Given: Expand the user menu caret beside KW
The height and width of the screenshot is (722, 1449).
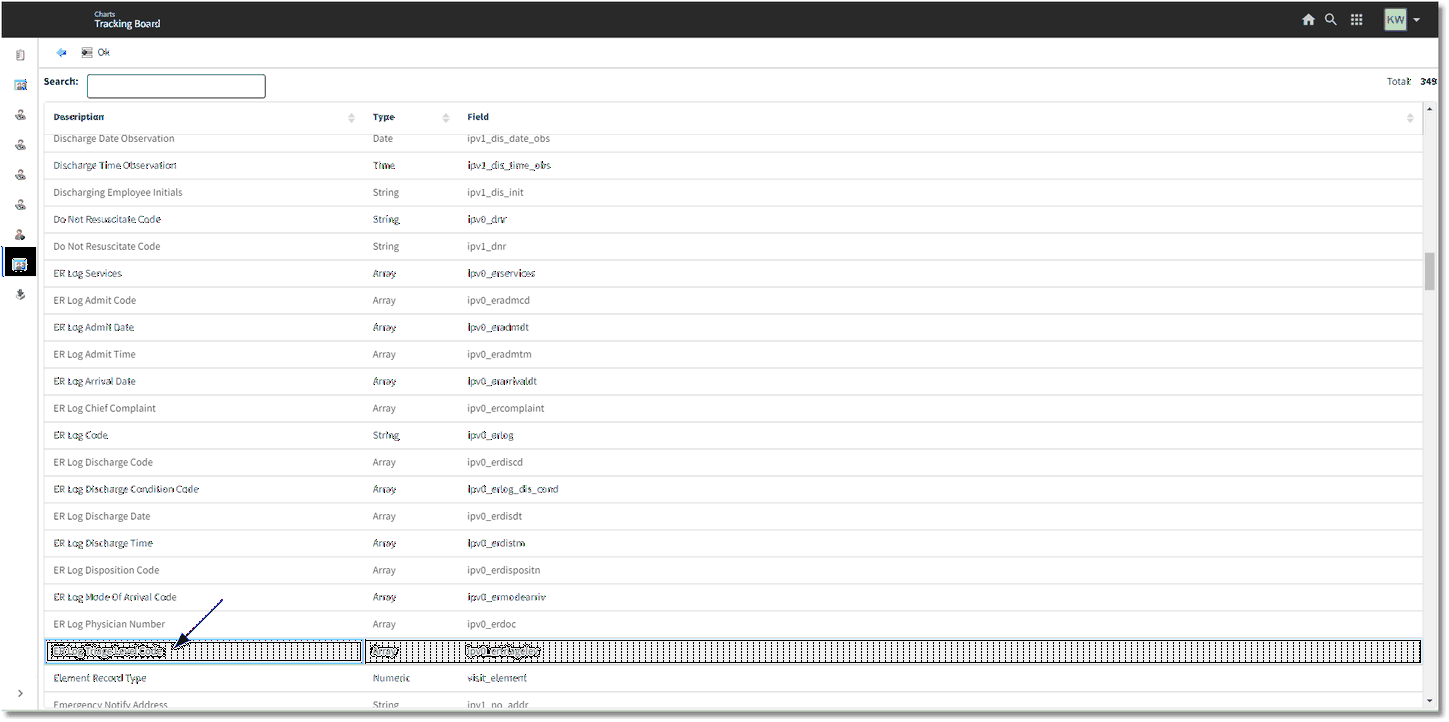Looking at the screenshot, I should tap(1417, 20).
